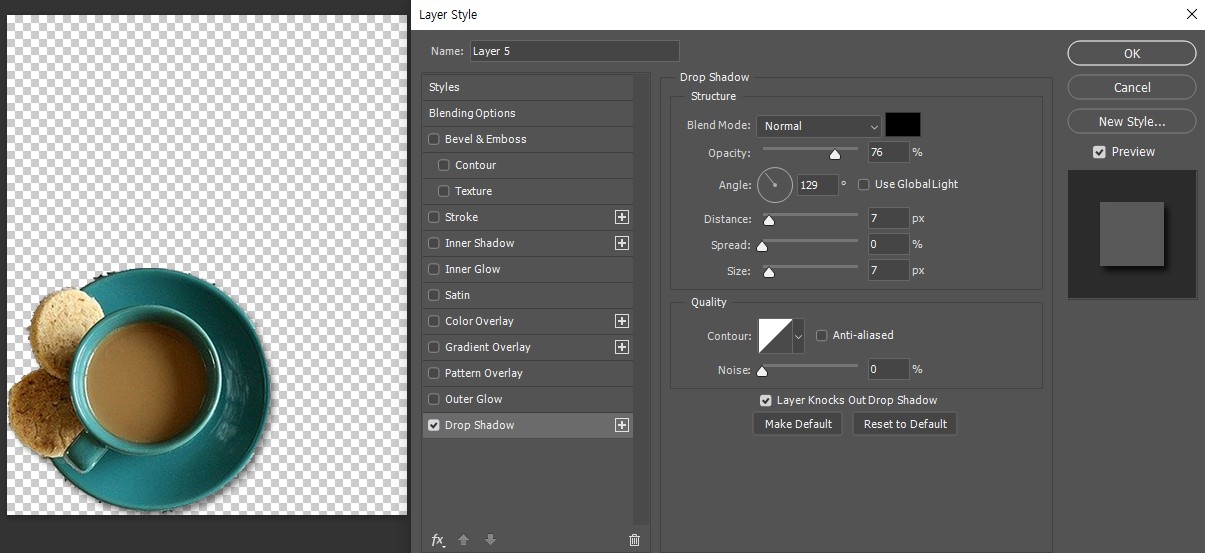This screenshot has height=553, width=1205.
Task: Enable the Outer Glow checkbox
Action: 434,399
